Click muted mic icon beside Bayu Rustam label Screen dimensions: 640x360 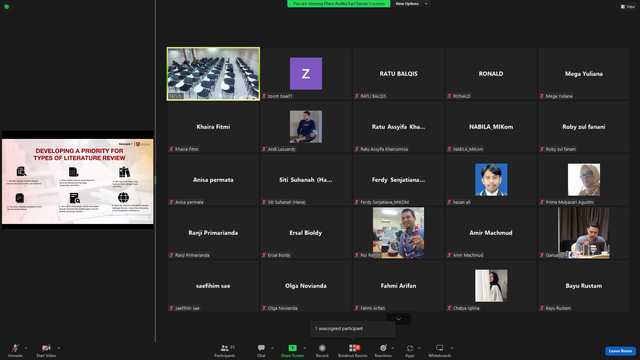(542, 308)
